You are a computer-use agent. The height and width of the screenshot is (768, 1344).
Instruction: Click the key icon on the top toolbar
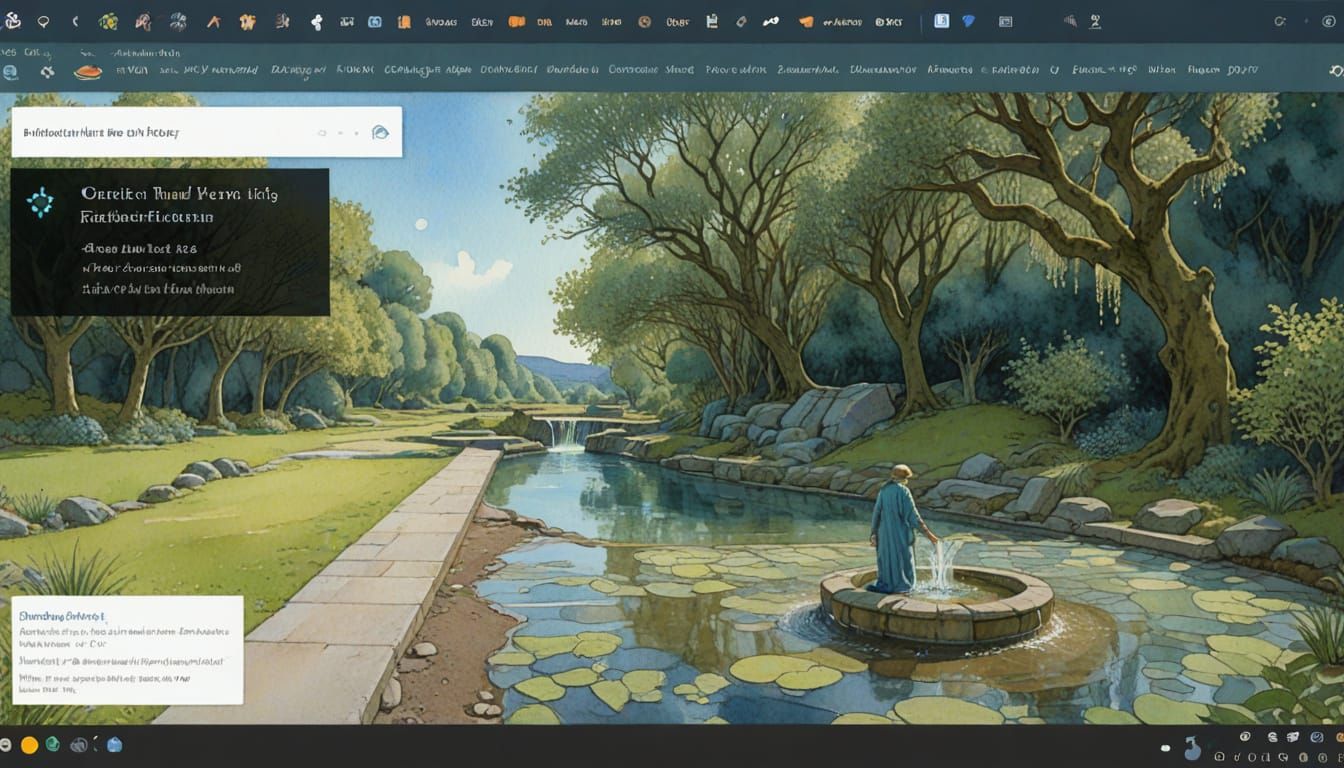click(770, 18)
